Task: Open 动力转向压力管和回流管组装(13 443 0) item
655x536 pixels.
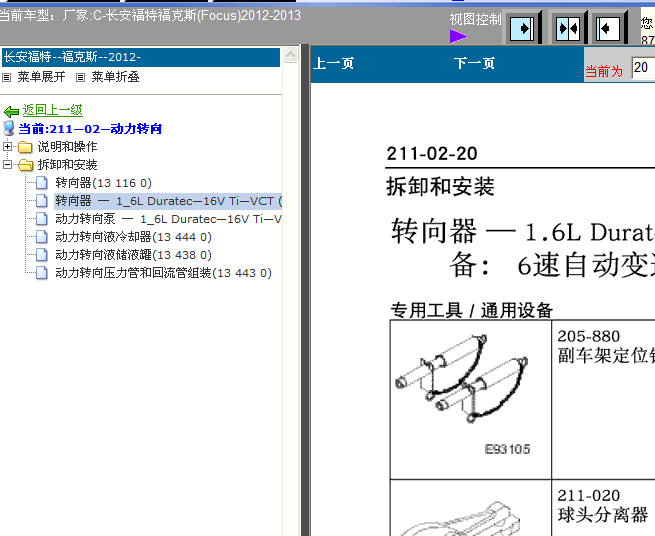Action: tap(163, 273)
